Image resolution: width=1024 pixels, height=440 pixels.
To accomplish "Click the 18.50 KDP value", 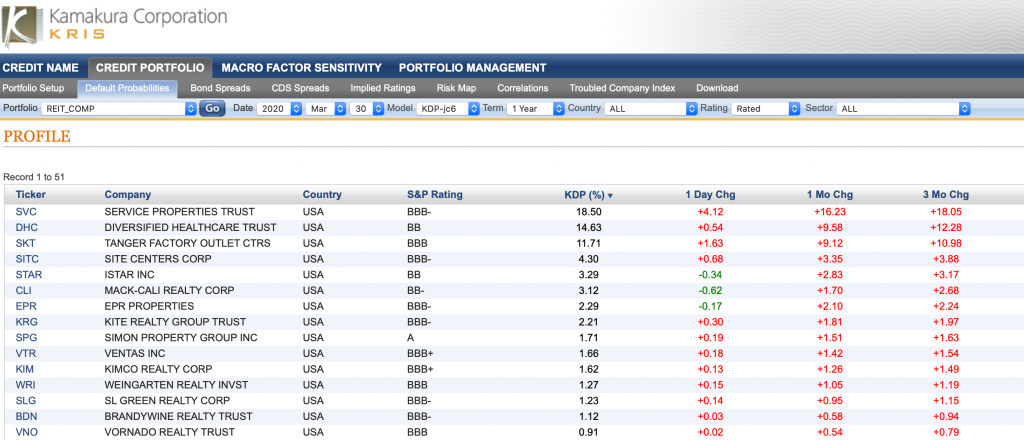I will tap(588, 212).
